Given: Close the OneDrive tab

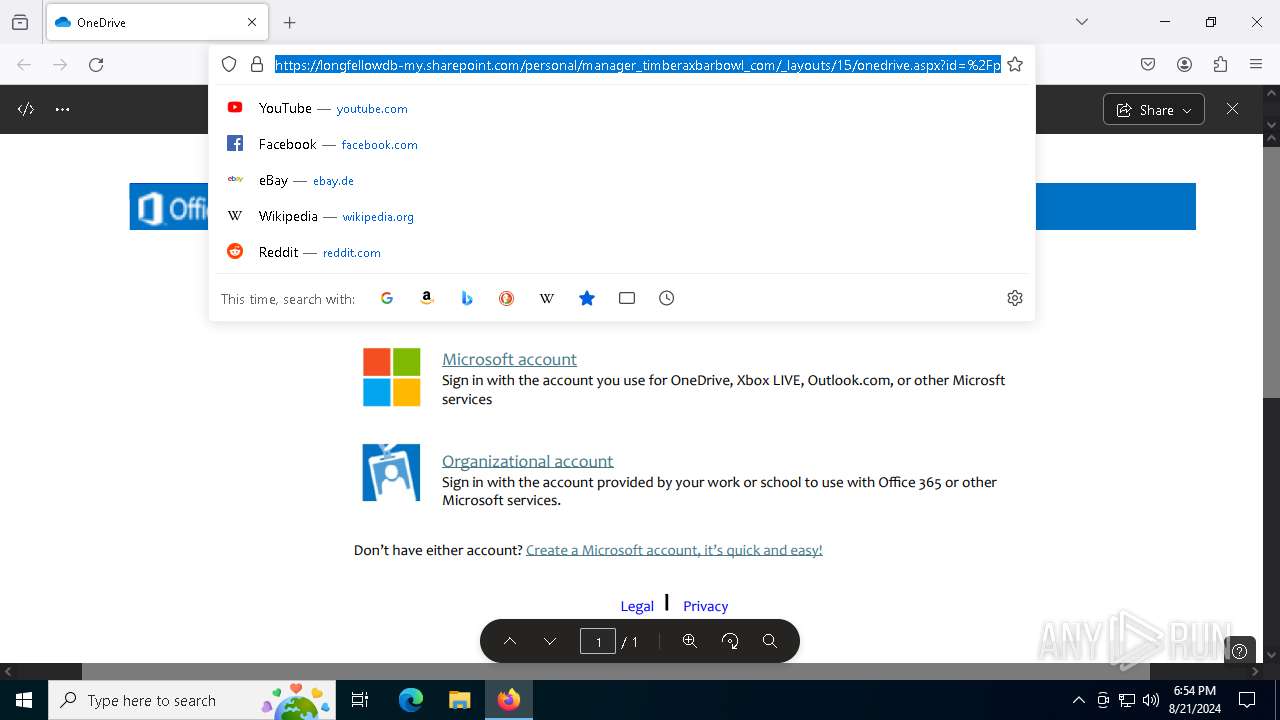Looking at the screenshot, I should pyautogui.click(x=252, y=22).
